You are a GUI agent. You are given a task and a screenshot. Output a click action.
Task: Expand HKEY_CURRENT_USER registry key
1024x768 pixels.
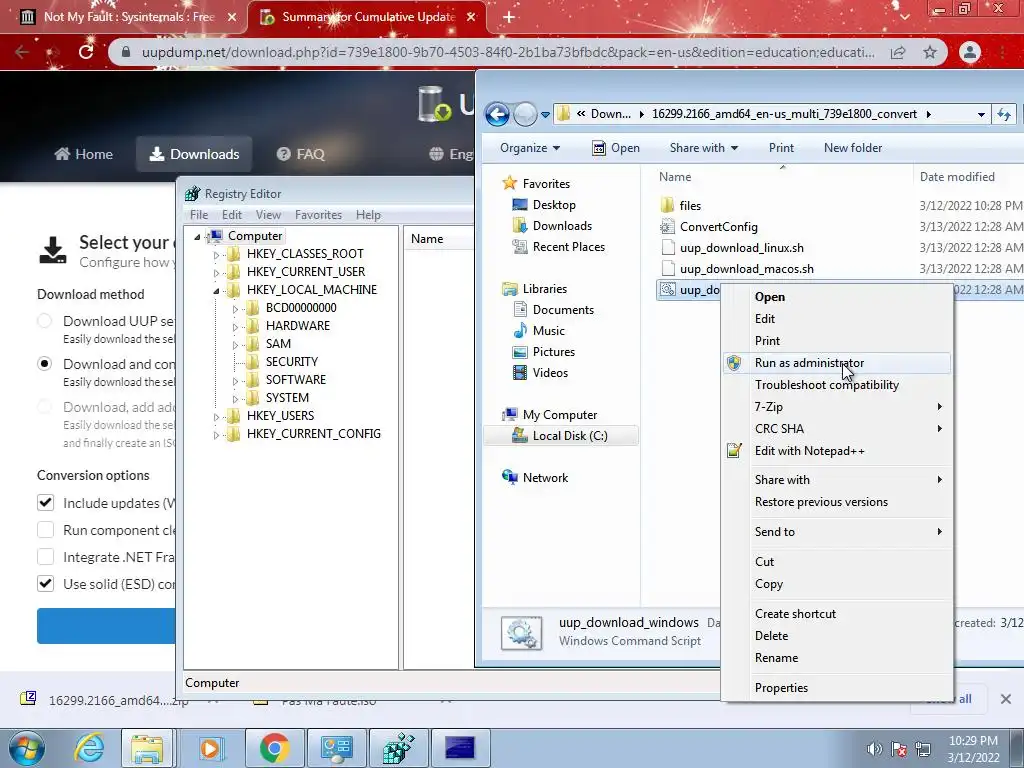tap(217, 272)
